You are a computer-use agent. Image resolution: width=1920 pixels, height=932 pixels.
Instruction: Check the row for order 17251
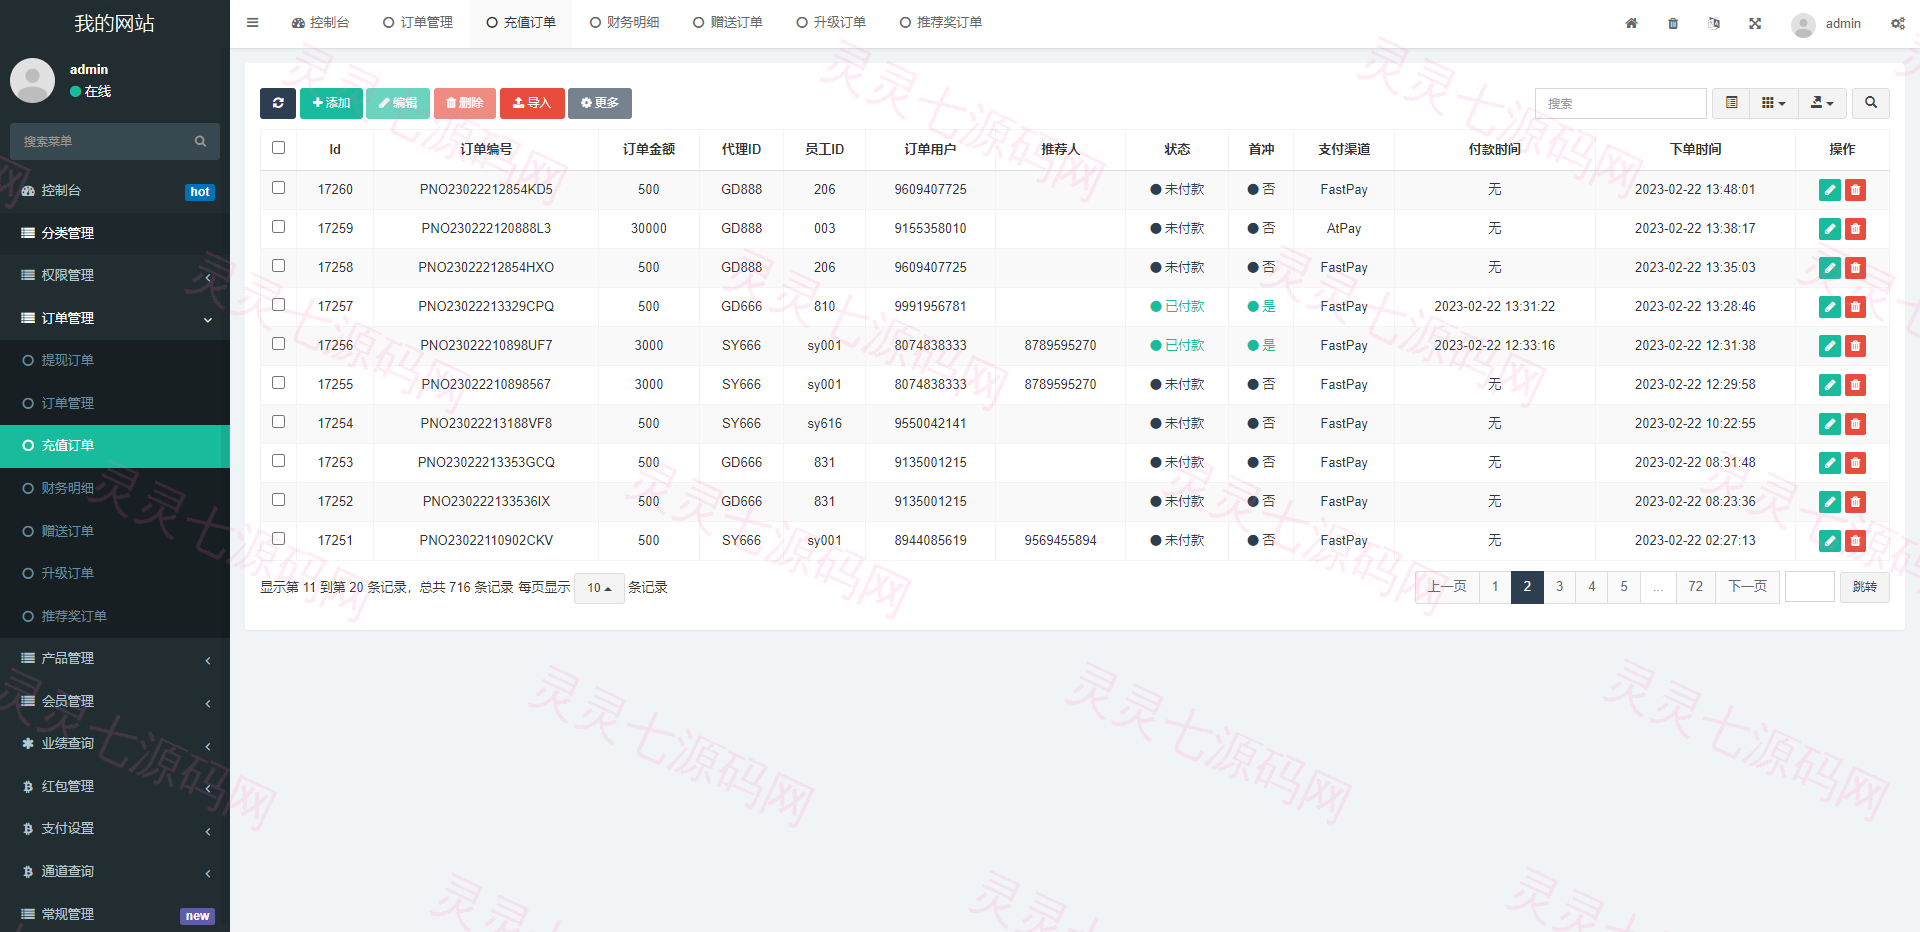279,539
